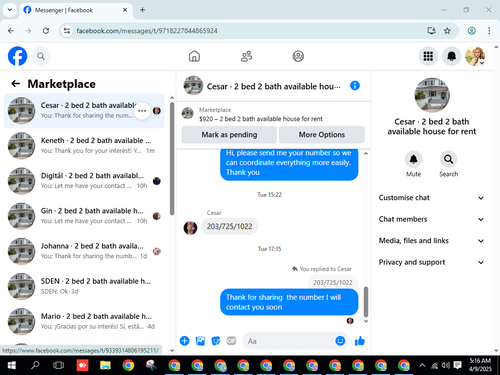Search in conversation magnifier icon
This screenshot has height=375, width=500.
pyautogui.click(x=448, y=159)
